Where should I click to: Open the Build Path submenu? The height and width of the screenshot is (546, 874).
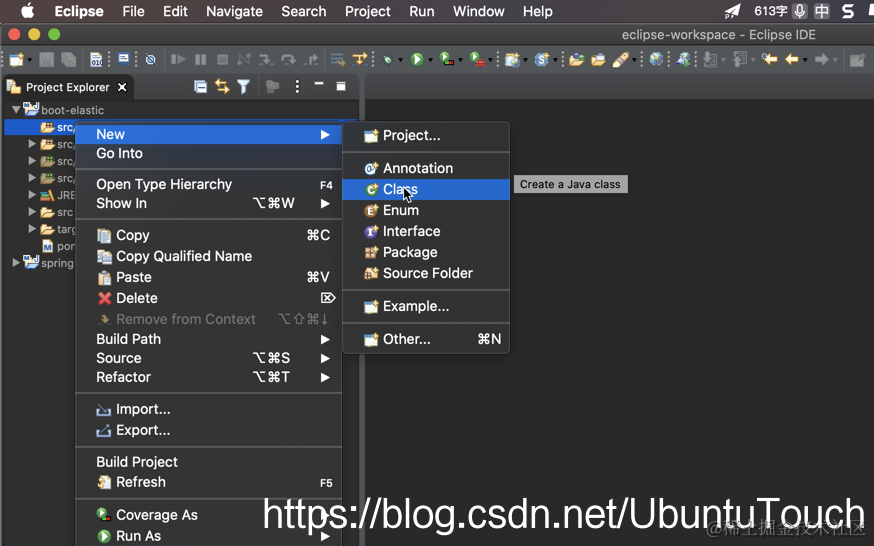208,339
